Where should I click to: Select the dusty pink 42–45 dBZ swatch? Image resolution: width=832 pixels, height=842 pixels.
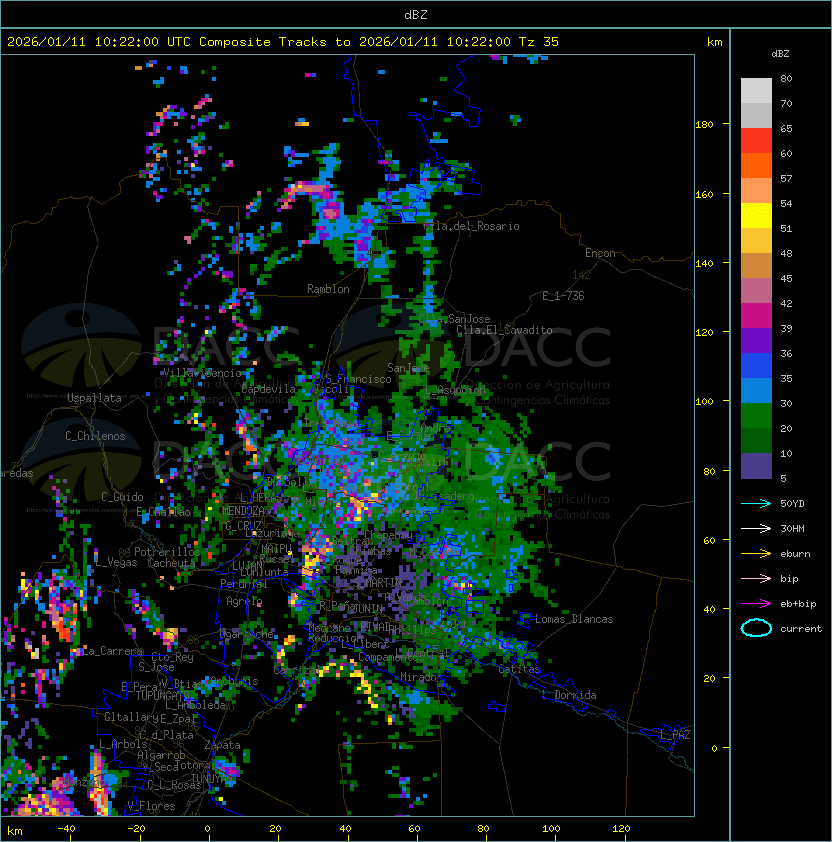756,291
